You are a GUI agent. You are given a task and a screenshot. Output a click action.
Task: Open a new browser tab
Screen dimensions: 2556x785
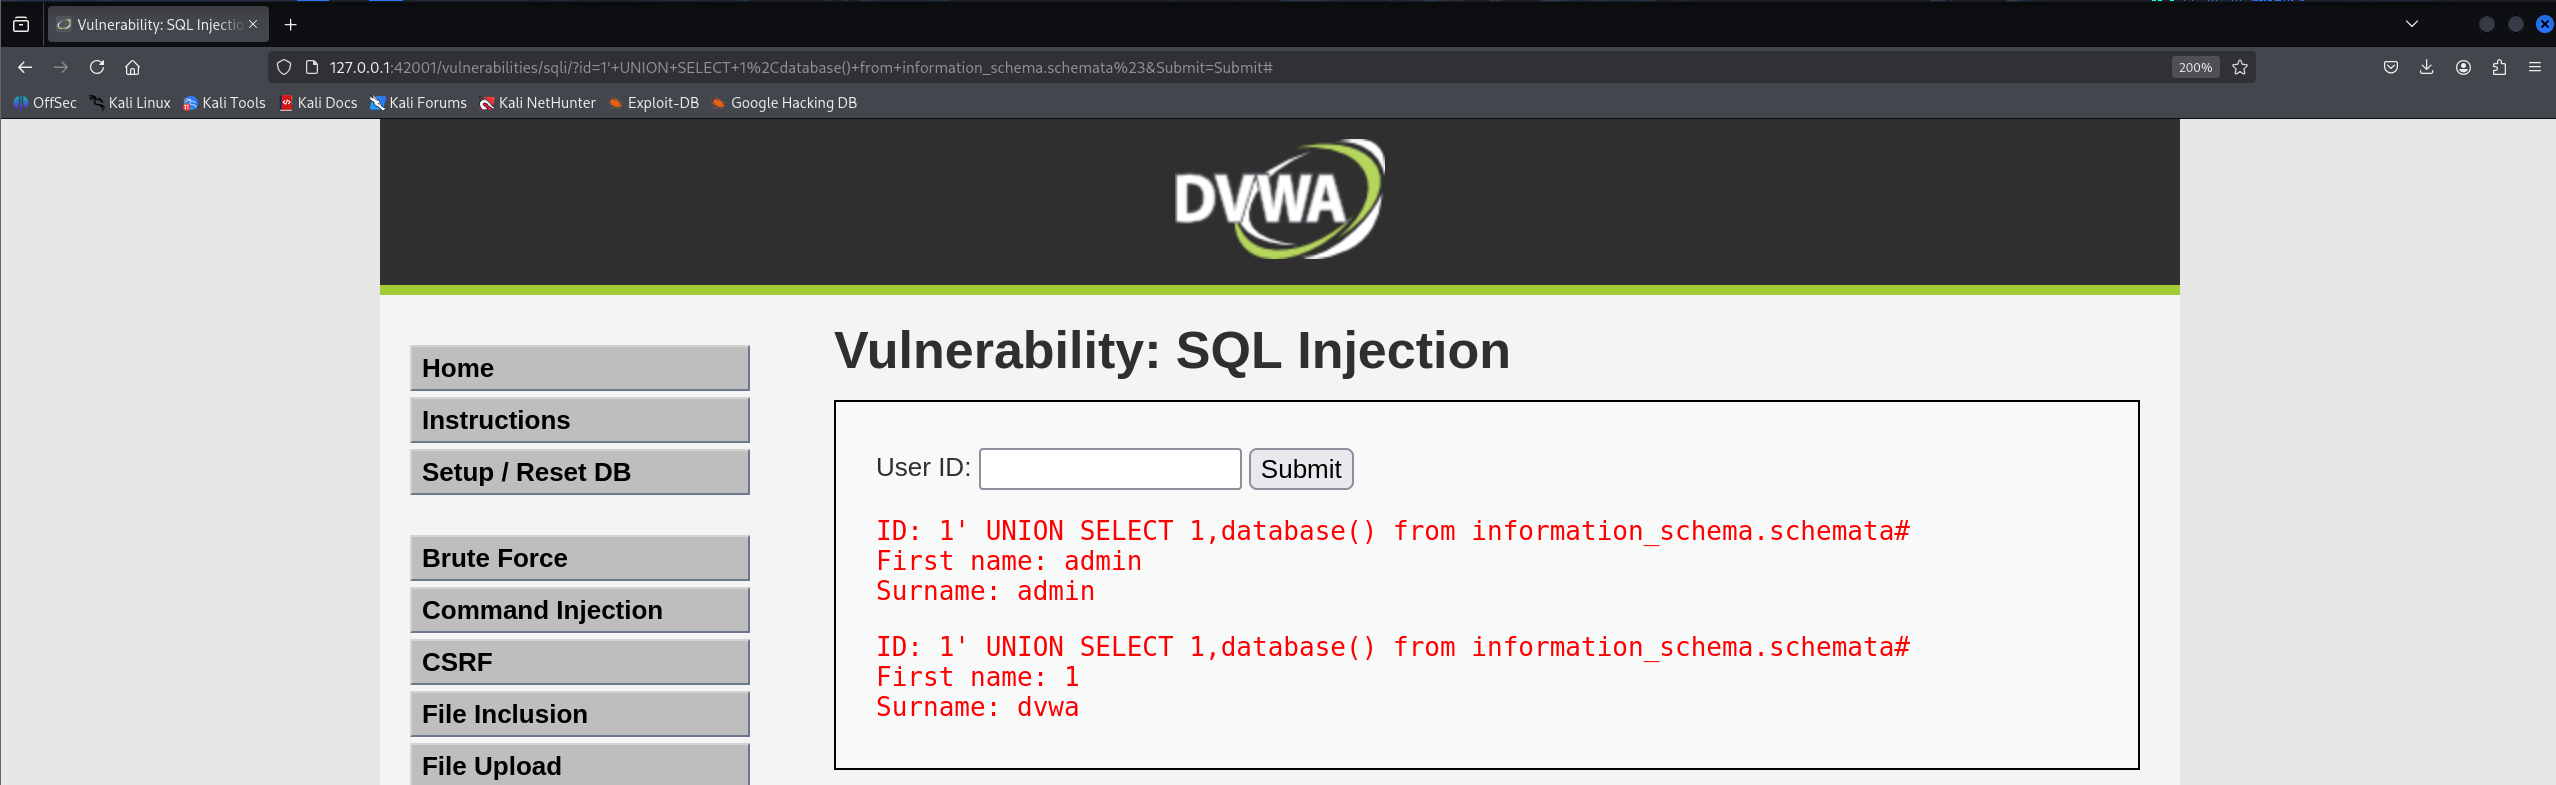(290, 24)
